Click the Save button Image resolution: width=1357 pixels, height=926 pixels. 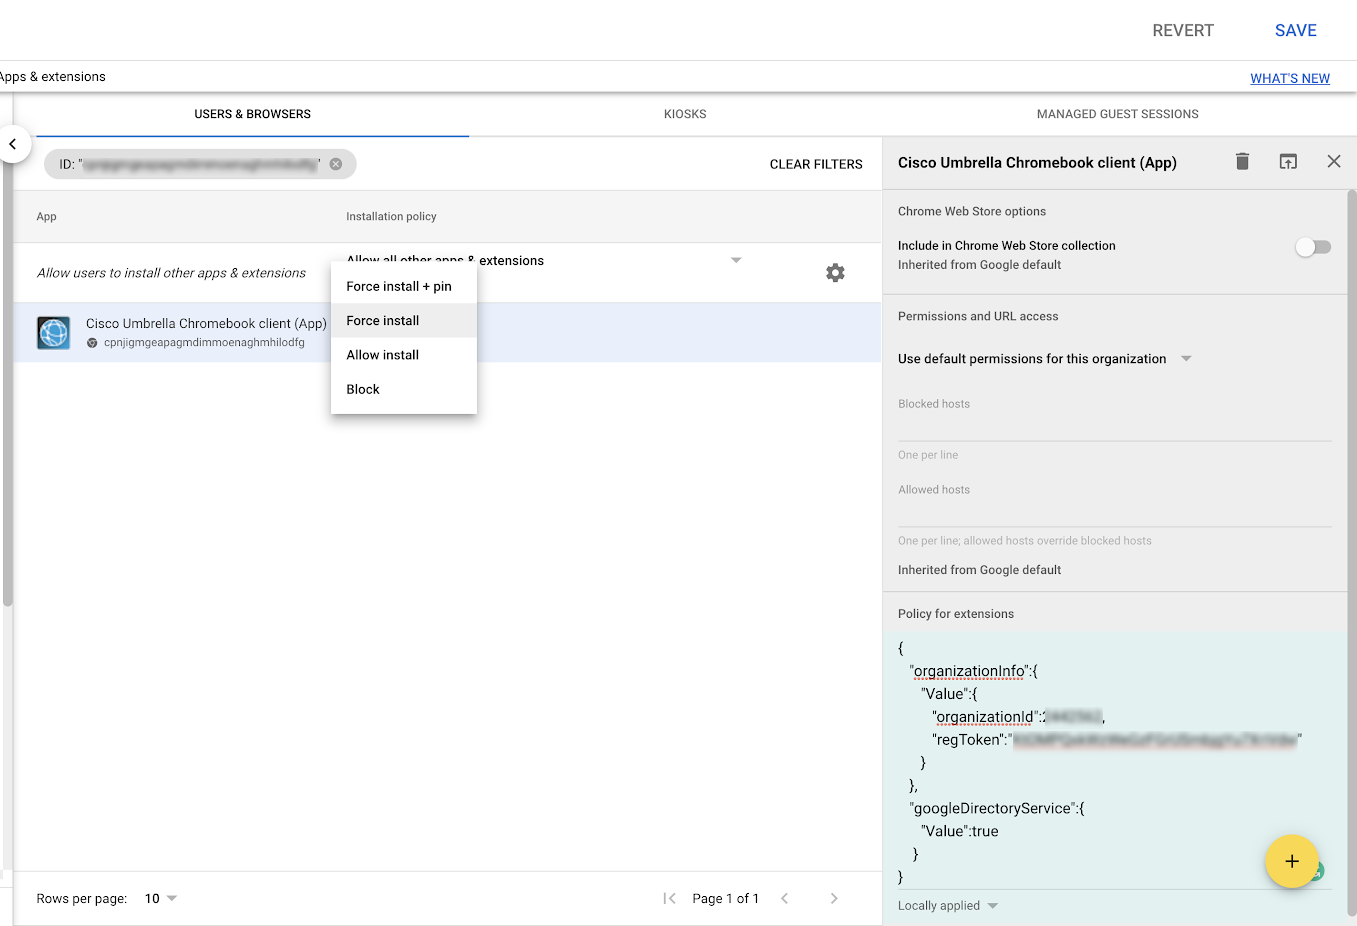click(1295, 30)
